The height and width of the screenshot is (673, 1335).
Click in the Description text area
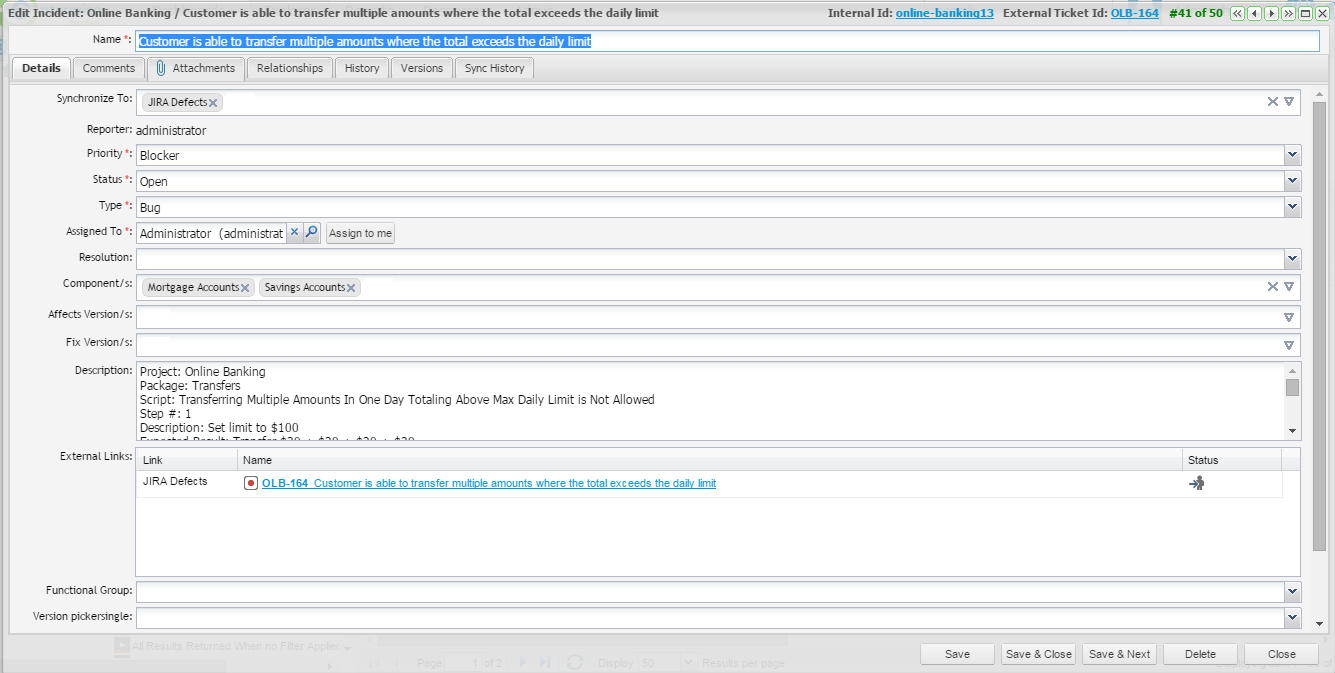[x=700, y=400]
